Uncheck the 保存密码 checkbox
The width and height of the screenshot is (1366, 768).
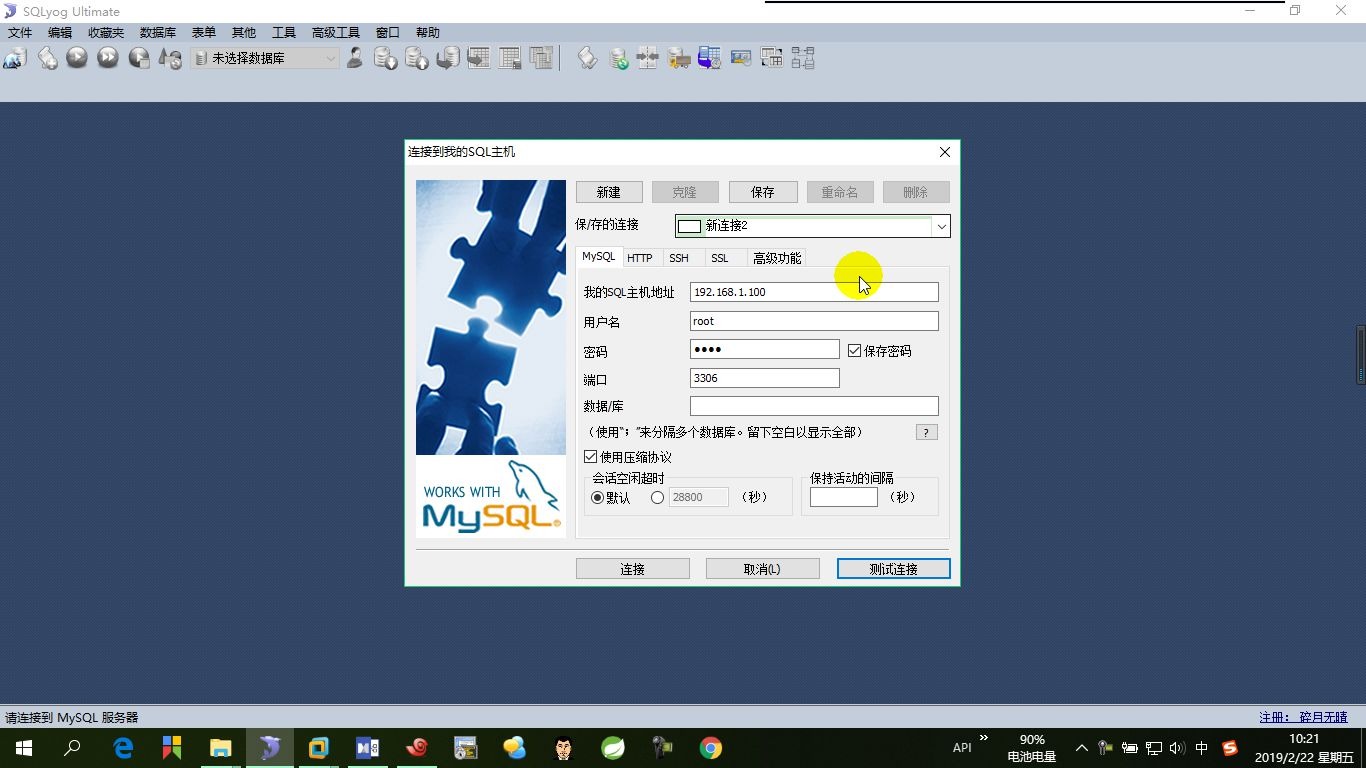pyautogui.click(x=854, y=350)
